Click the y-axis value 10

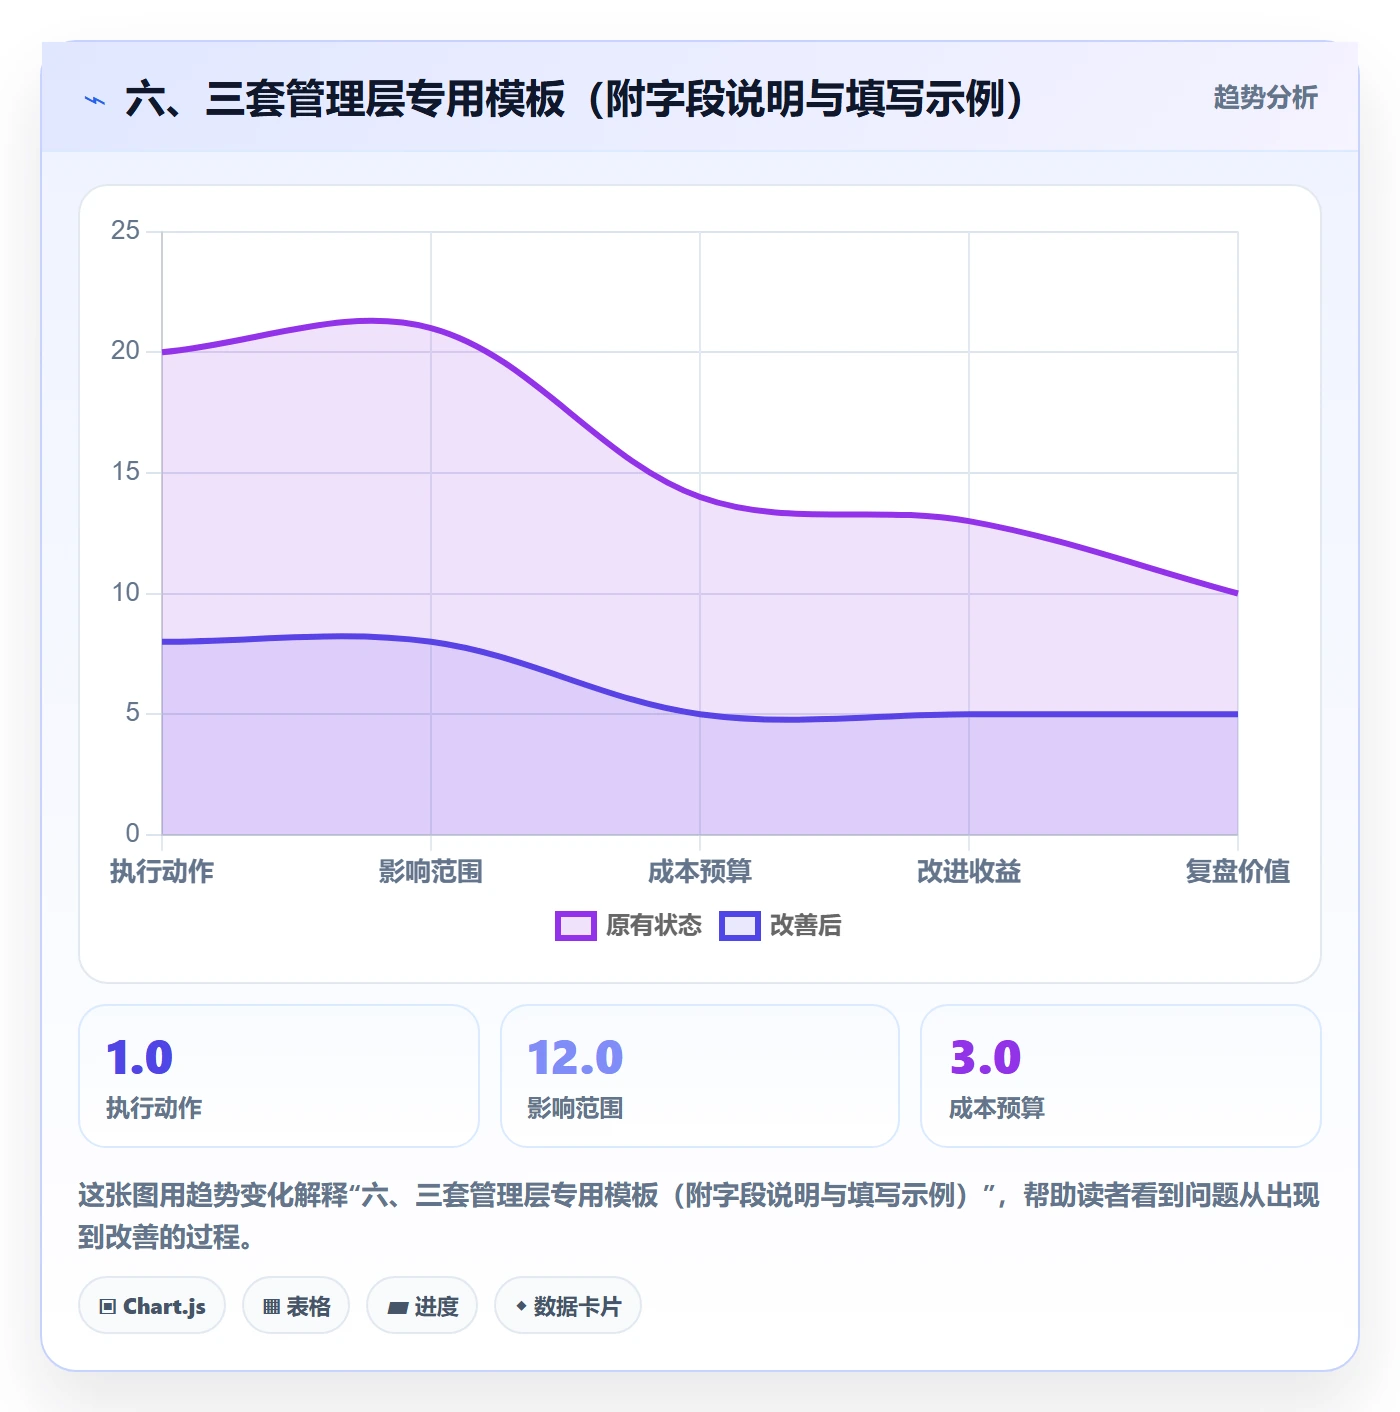point(126,593)
